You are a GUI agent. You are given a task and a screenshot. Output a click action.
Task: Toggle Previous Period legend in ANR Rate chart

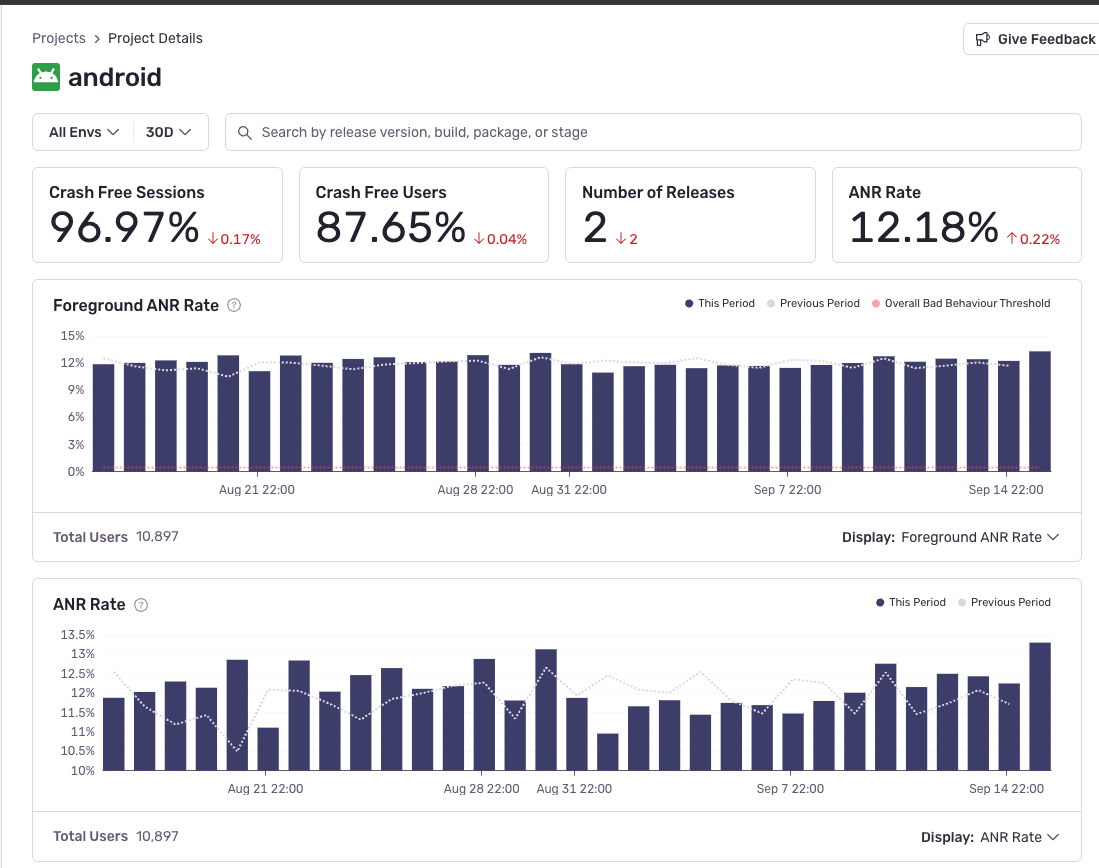point(1004,602)
